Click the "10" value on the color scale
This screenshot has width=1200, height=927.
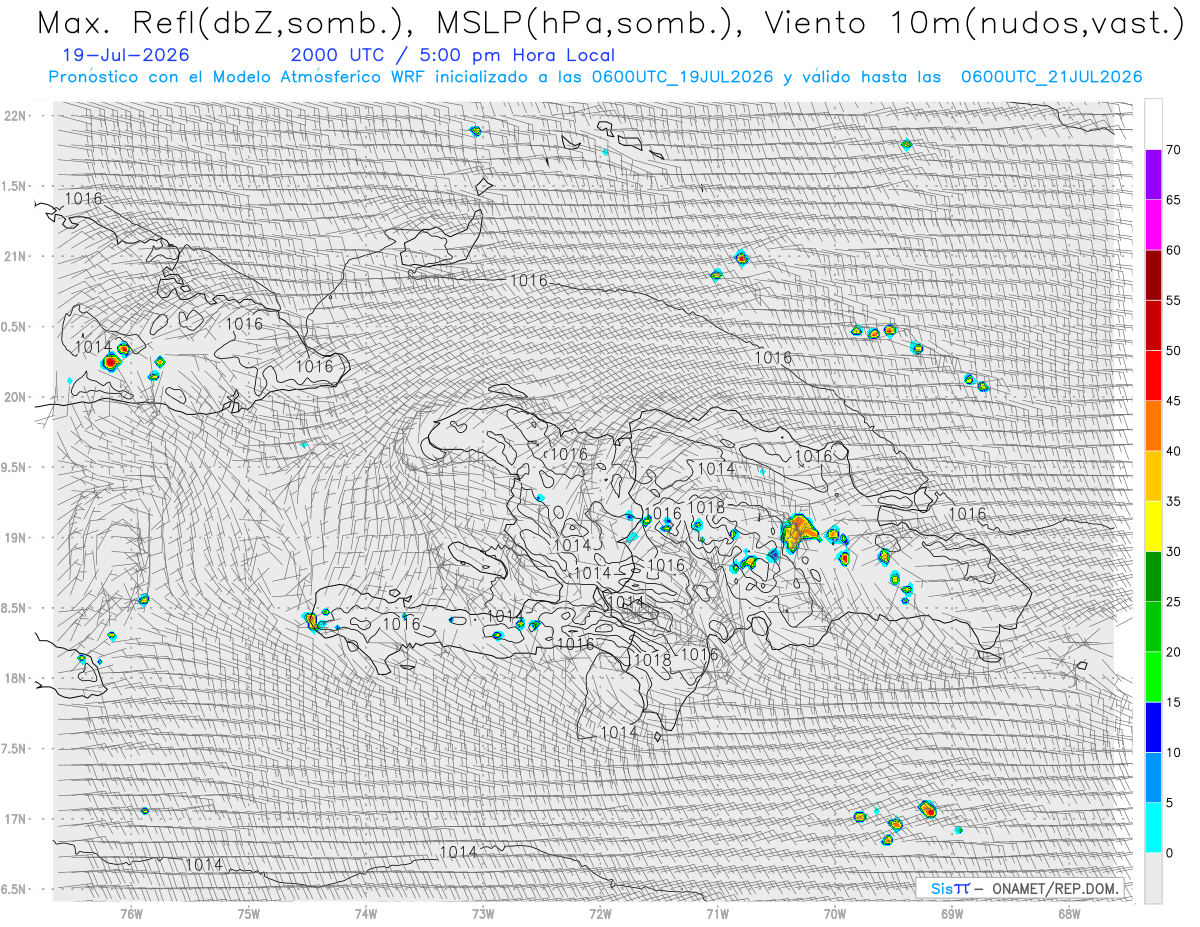point(1175,752)
